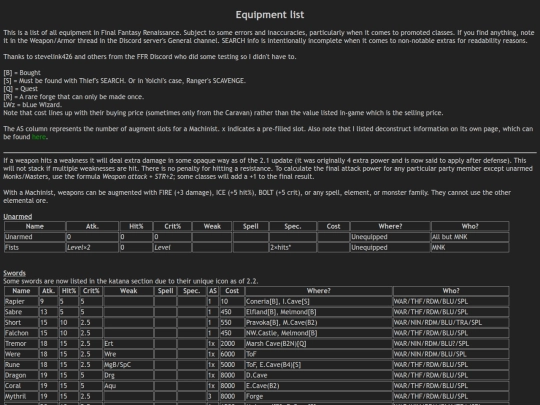Open the green "here" deconstruct link

(39, 137)
